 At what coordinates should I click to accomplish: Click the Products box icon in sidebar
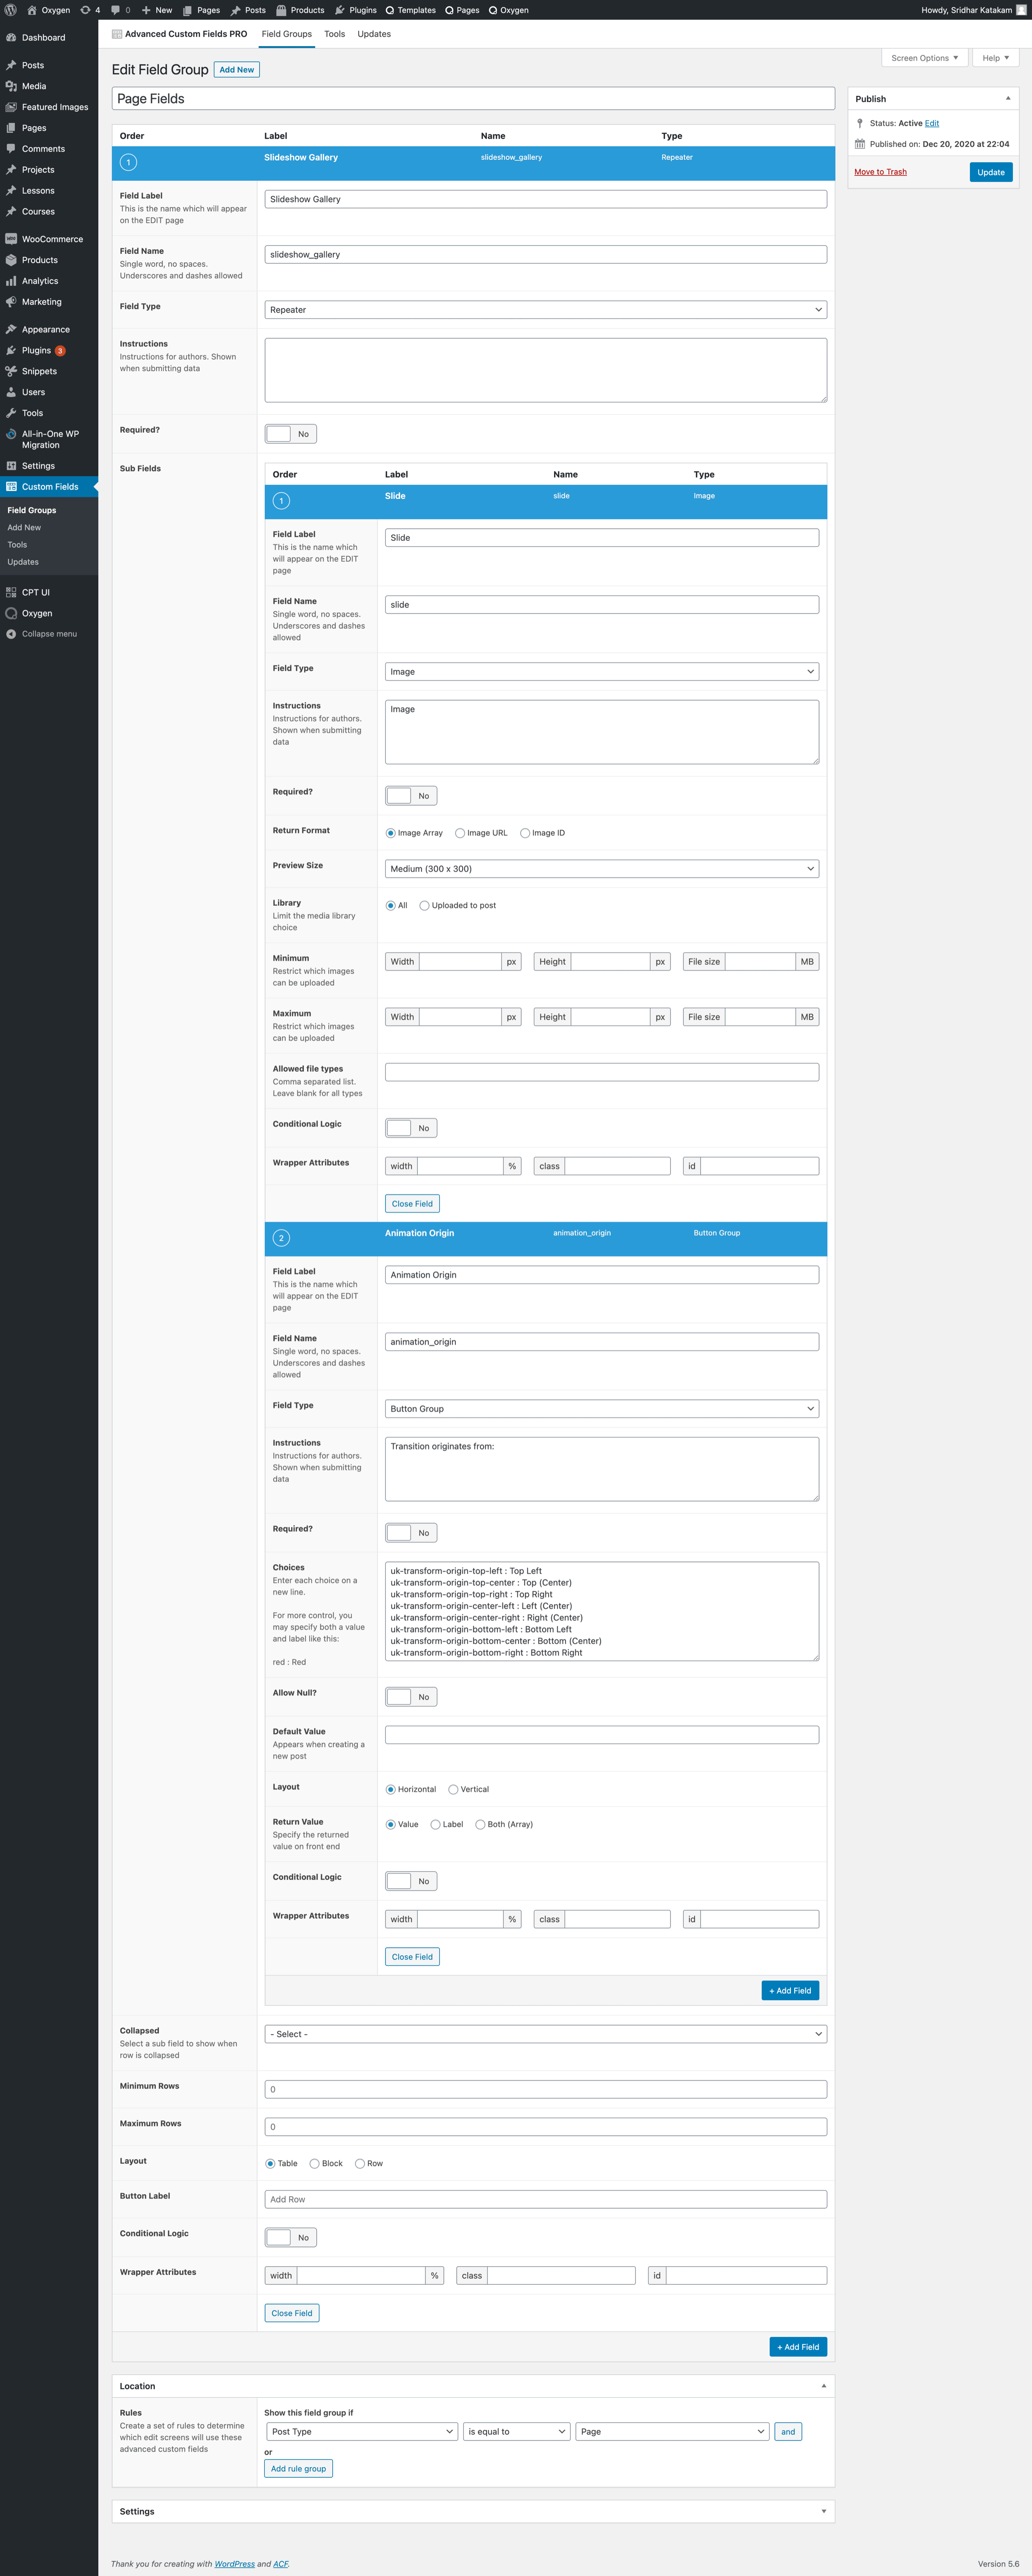[x=11, y=260]
